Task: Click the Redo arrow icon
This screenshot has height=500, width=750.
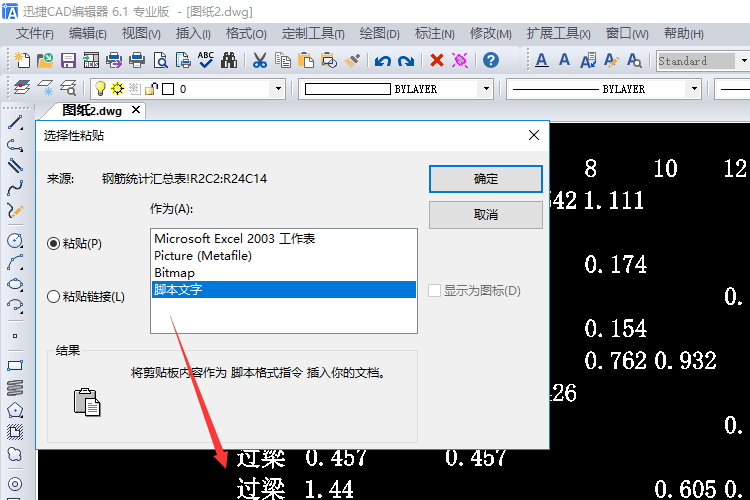Action: click(406, 61)
